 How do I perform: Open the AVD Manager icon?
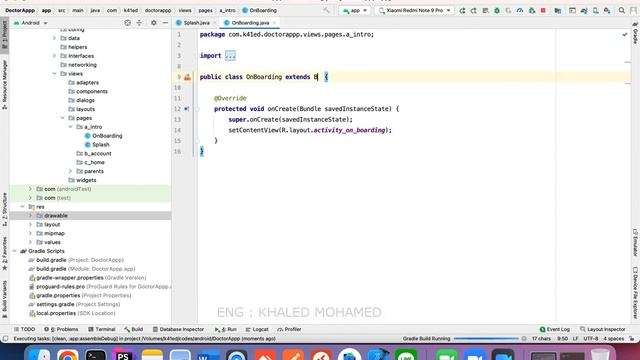tap(596, 11)
